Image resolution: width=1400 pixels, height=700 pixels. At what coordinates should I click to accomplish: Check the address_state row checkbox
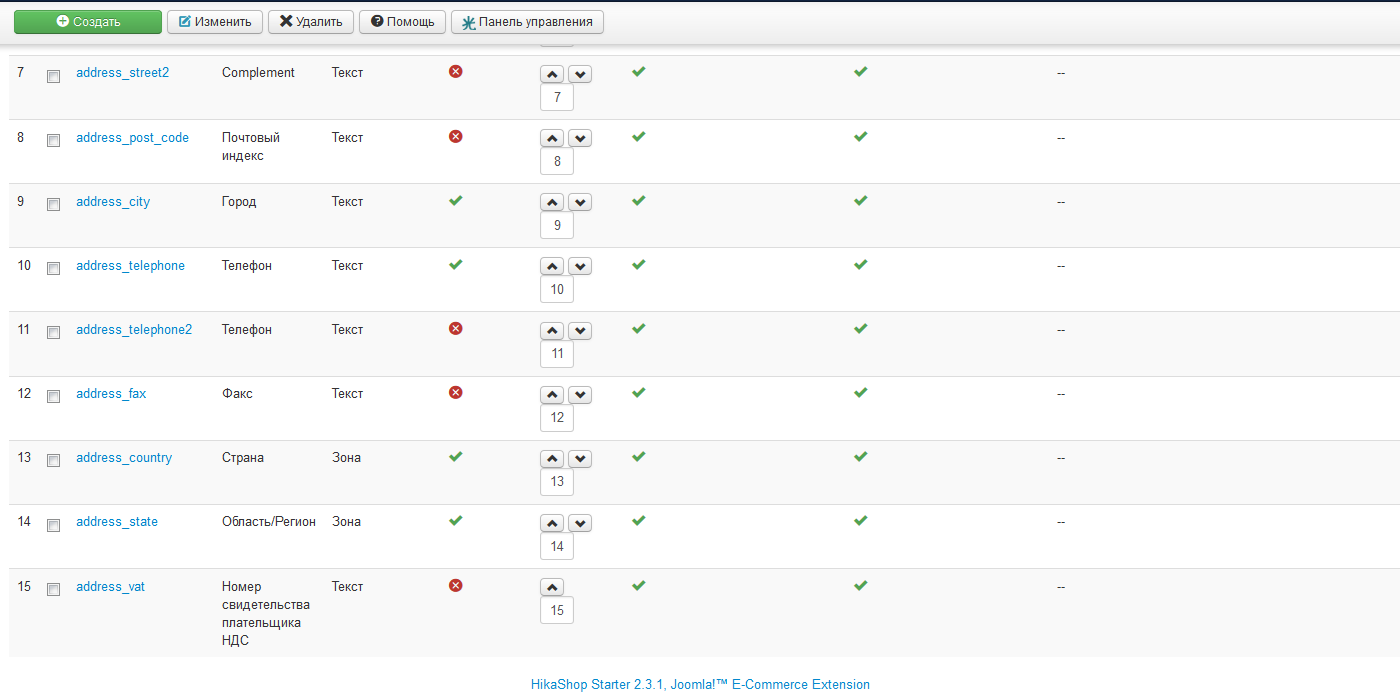(54, 525)
